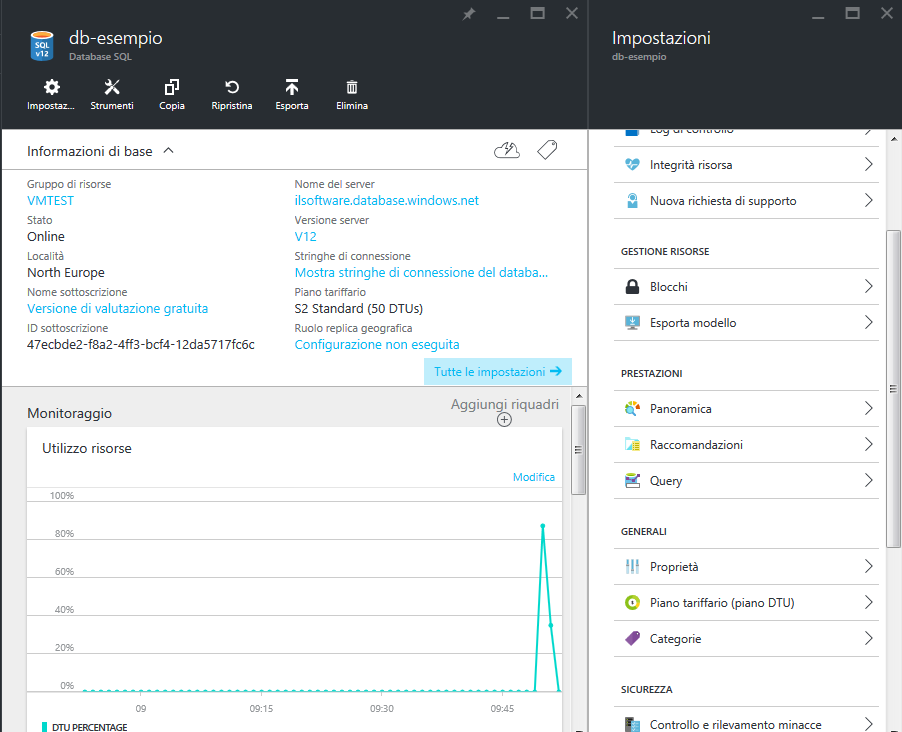Image resolution: width=902 pixels, height=732 pixels.
Task: Open the Blocchi settings entry
Action: point(746,287)
